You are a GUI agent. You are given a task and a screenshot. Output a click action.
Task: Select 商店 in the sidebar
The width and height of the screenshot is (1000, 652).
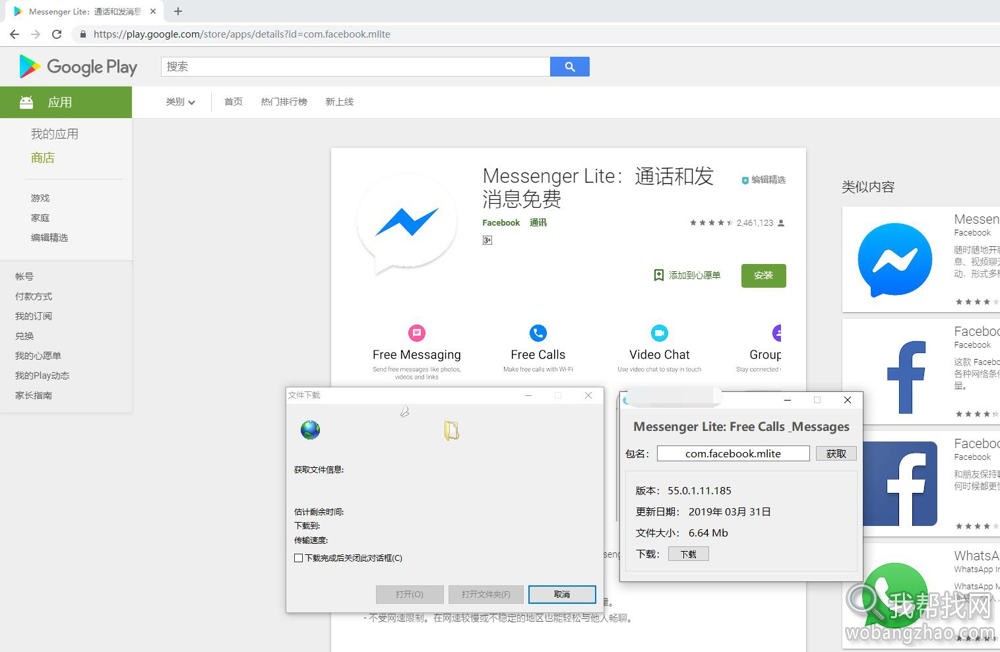tap(43, 158)
